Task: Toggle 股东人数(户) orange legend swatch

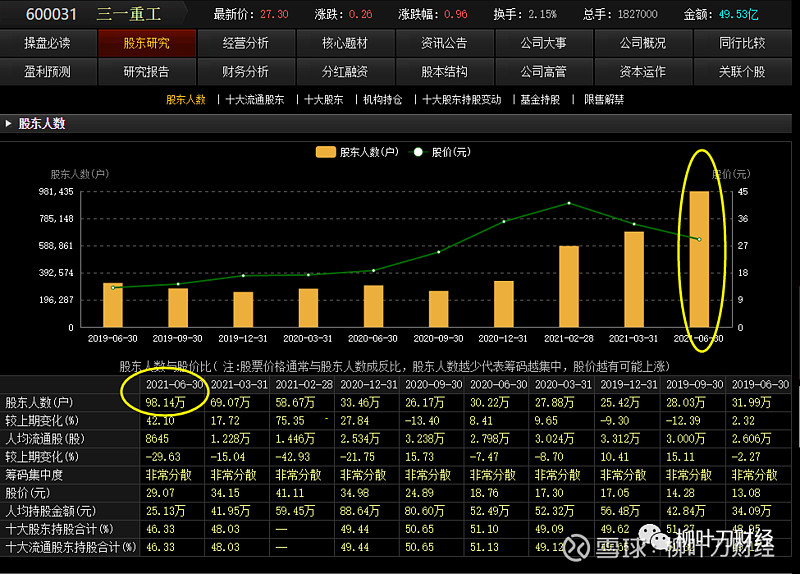Action: [x=326, y=152]
